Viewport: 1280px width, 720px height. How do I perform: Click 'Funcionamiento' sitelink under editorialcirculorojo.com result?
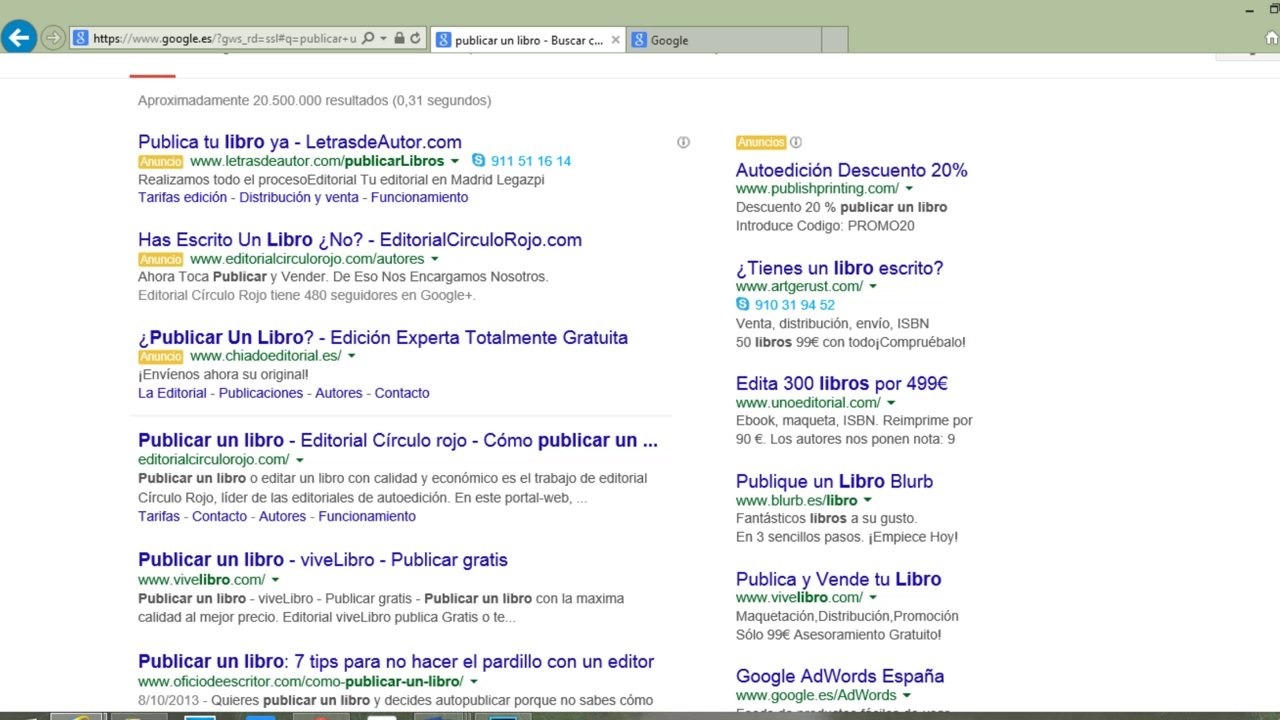tap(367, 516)
